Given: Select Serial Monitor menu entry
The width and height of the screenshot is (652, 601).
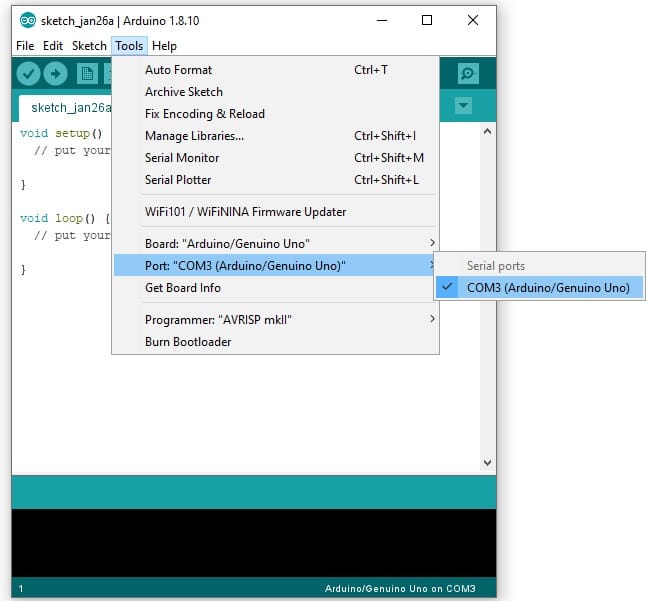Looking at the screenshot, I should click(x=276, y=158).
